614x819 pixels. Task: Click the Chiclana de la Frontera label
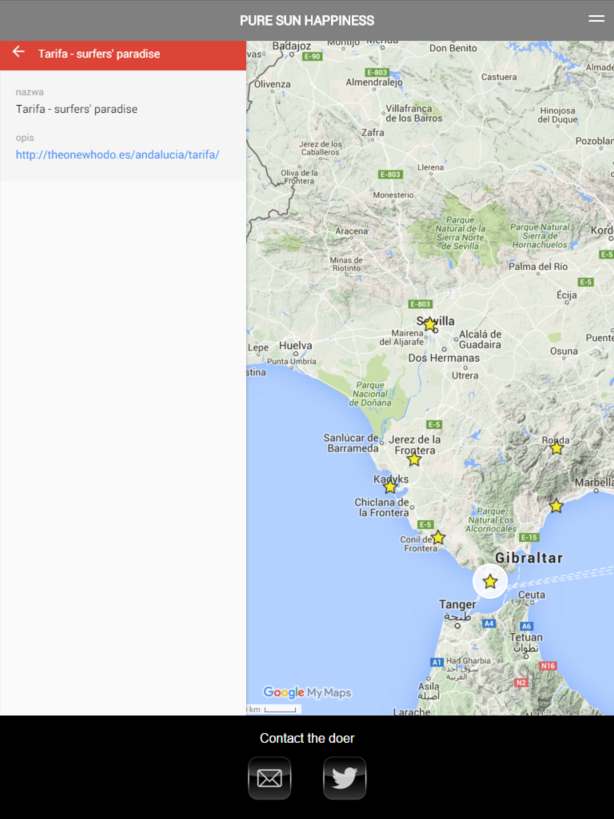(x=382, y=507)
